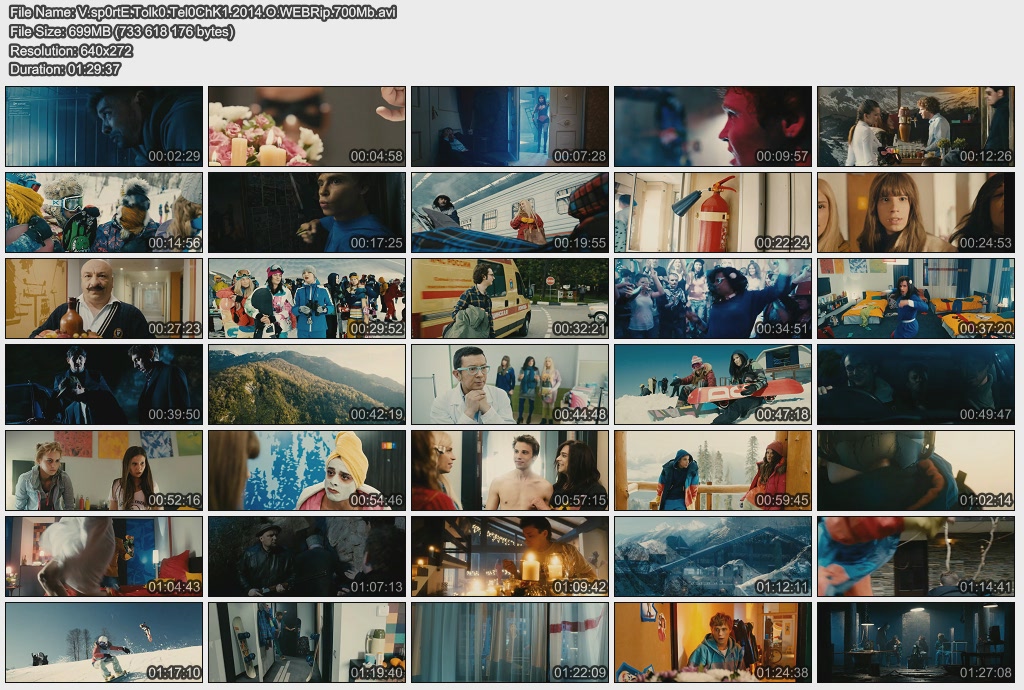Open the yellow ambulance thumbnail at 00:32:21
The width and height of the screenshot is (1024, 690).
tap(510, 298)
